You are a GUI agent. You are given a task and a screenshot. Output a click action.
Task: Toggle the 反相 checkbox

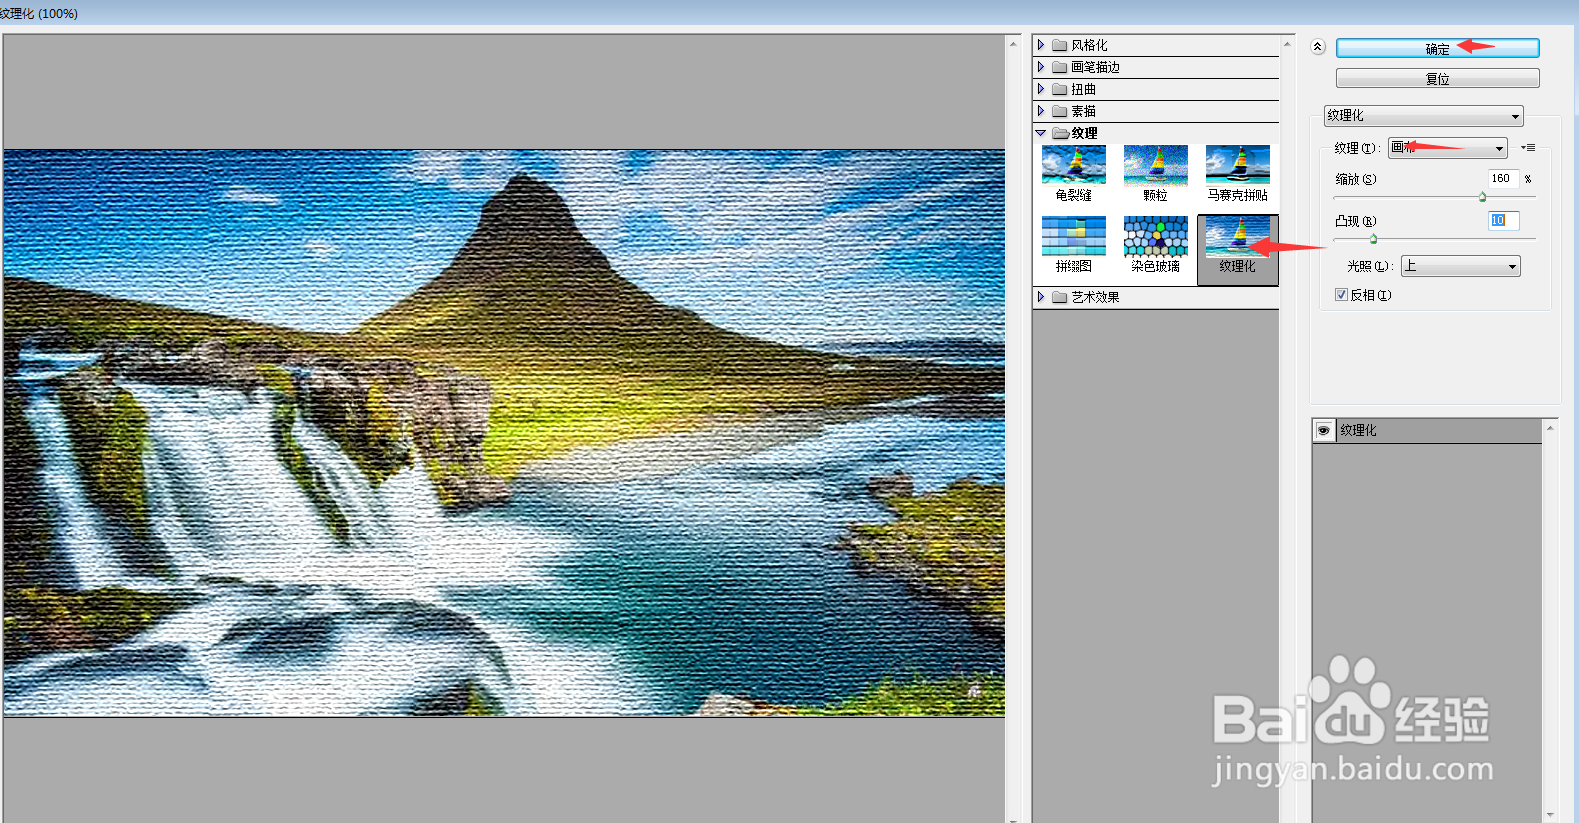pyautogui.click(x=1342, y=295)
